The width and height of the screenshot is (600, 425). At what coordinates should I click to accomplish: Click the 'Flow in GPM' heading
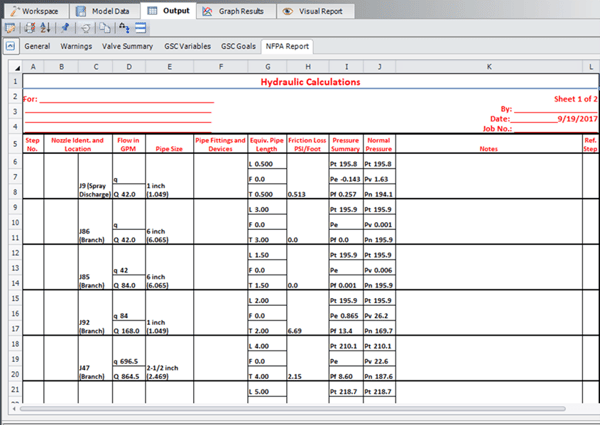(128, 144)
